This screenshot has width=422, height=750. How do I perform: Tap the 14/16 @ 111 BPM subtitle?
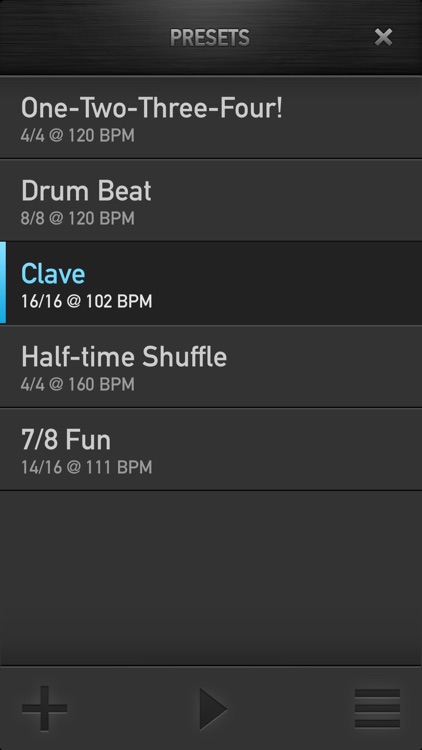click(86, 467)
